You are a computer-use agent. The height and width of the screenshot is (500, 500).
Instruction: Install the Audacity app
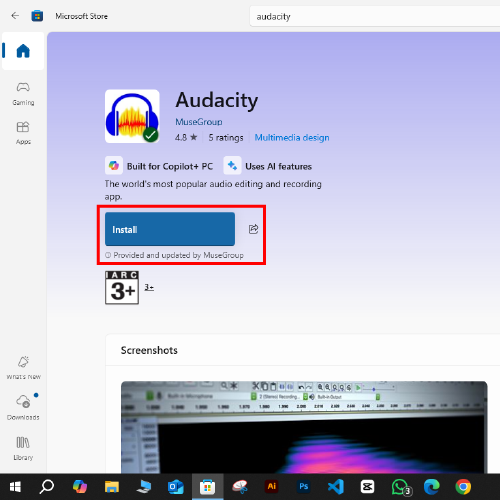click(x=170, y=229)
